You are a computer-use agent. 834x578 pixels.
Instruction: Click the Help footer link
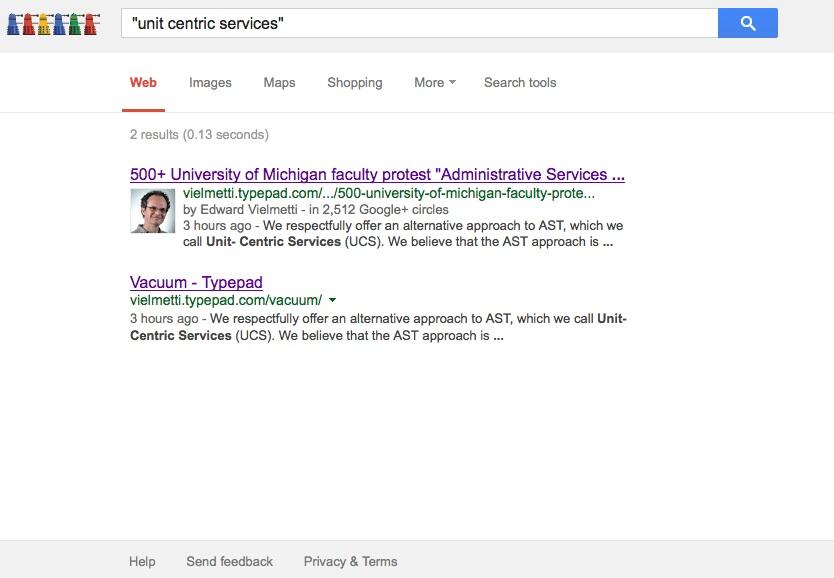tap(142, 562)
